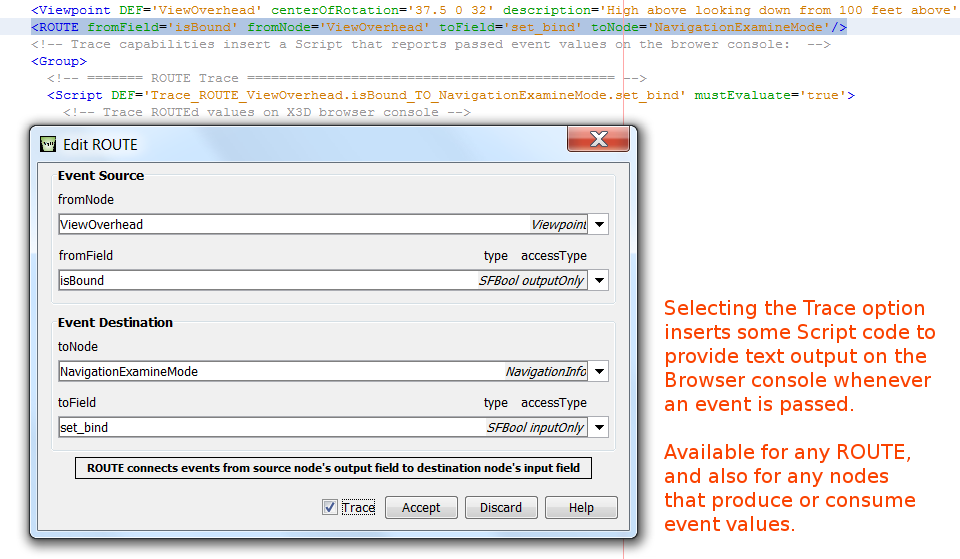
Task: Click the Edit ROUTE dialog title icon
Action: [x=47, y=144]
